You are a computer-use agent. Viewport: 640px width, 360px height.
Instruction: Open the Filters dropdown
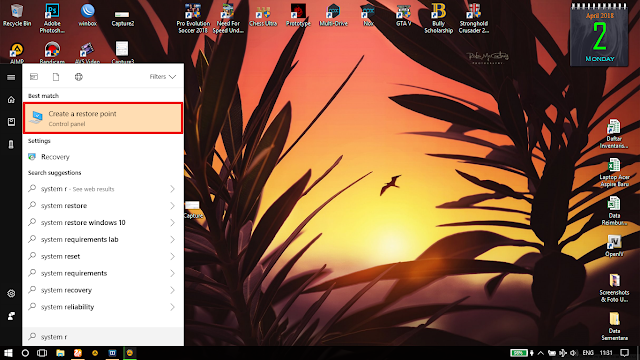pos(162,77)
